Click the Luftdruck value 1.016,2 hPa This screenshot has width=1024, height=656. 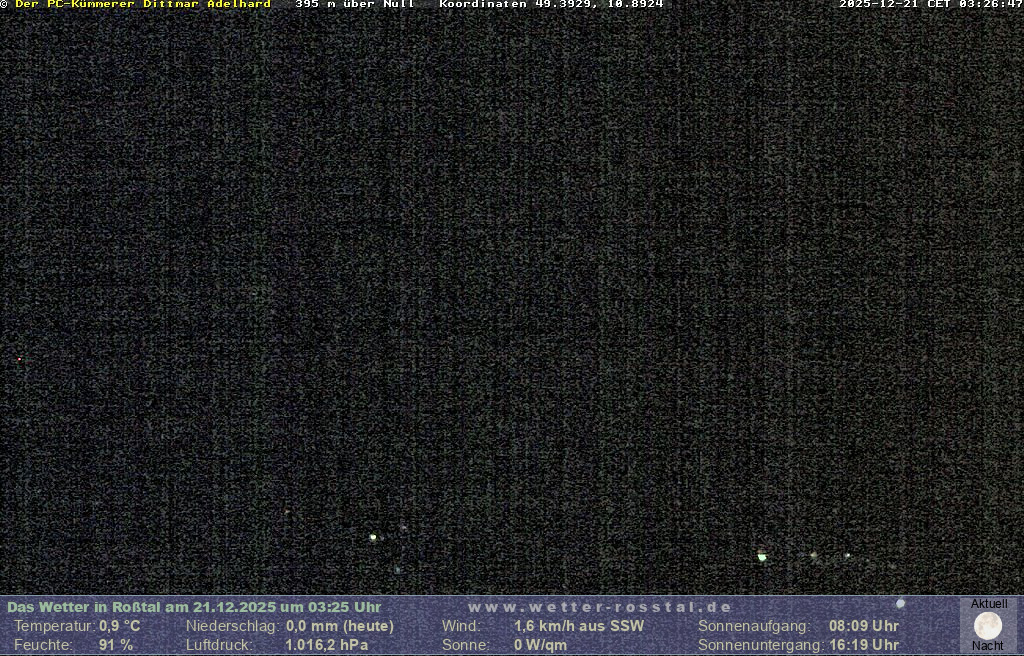click(327, 645)
